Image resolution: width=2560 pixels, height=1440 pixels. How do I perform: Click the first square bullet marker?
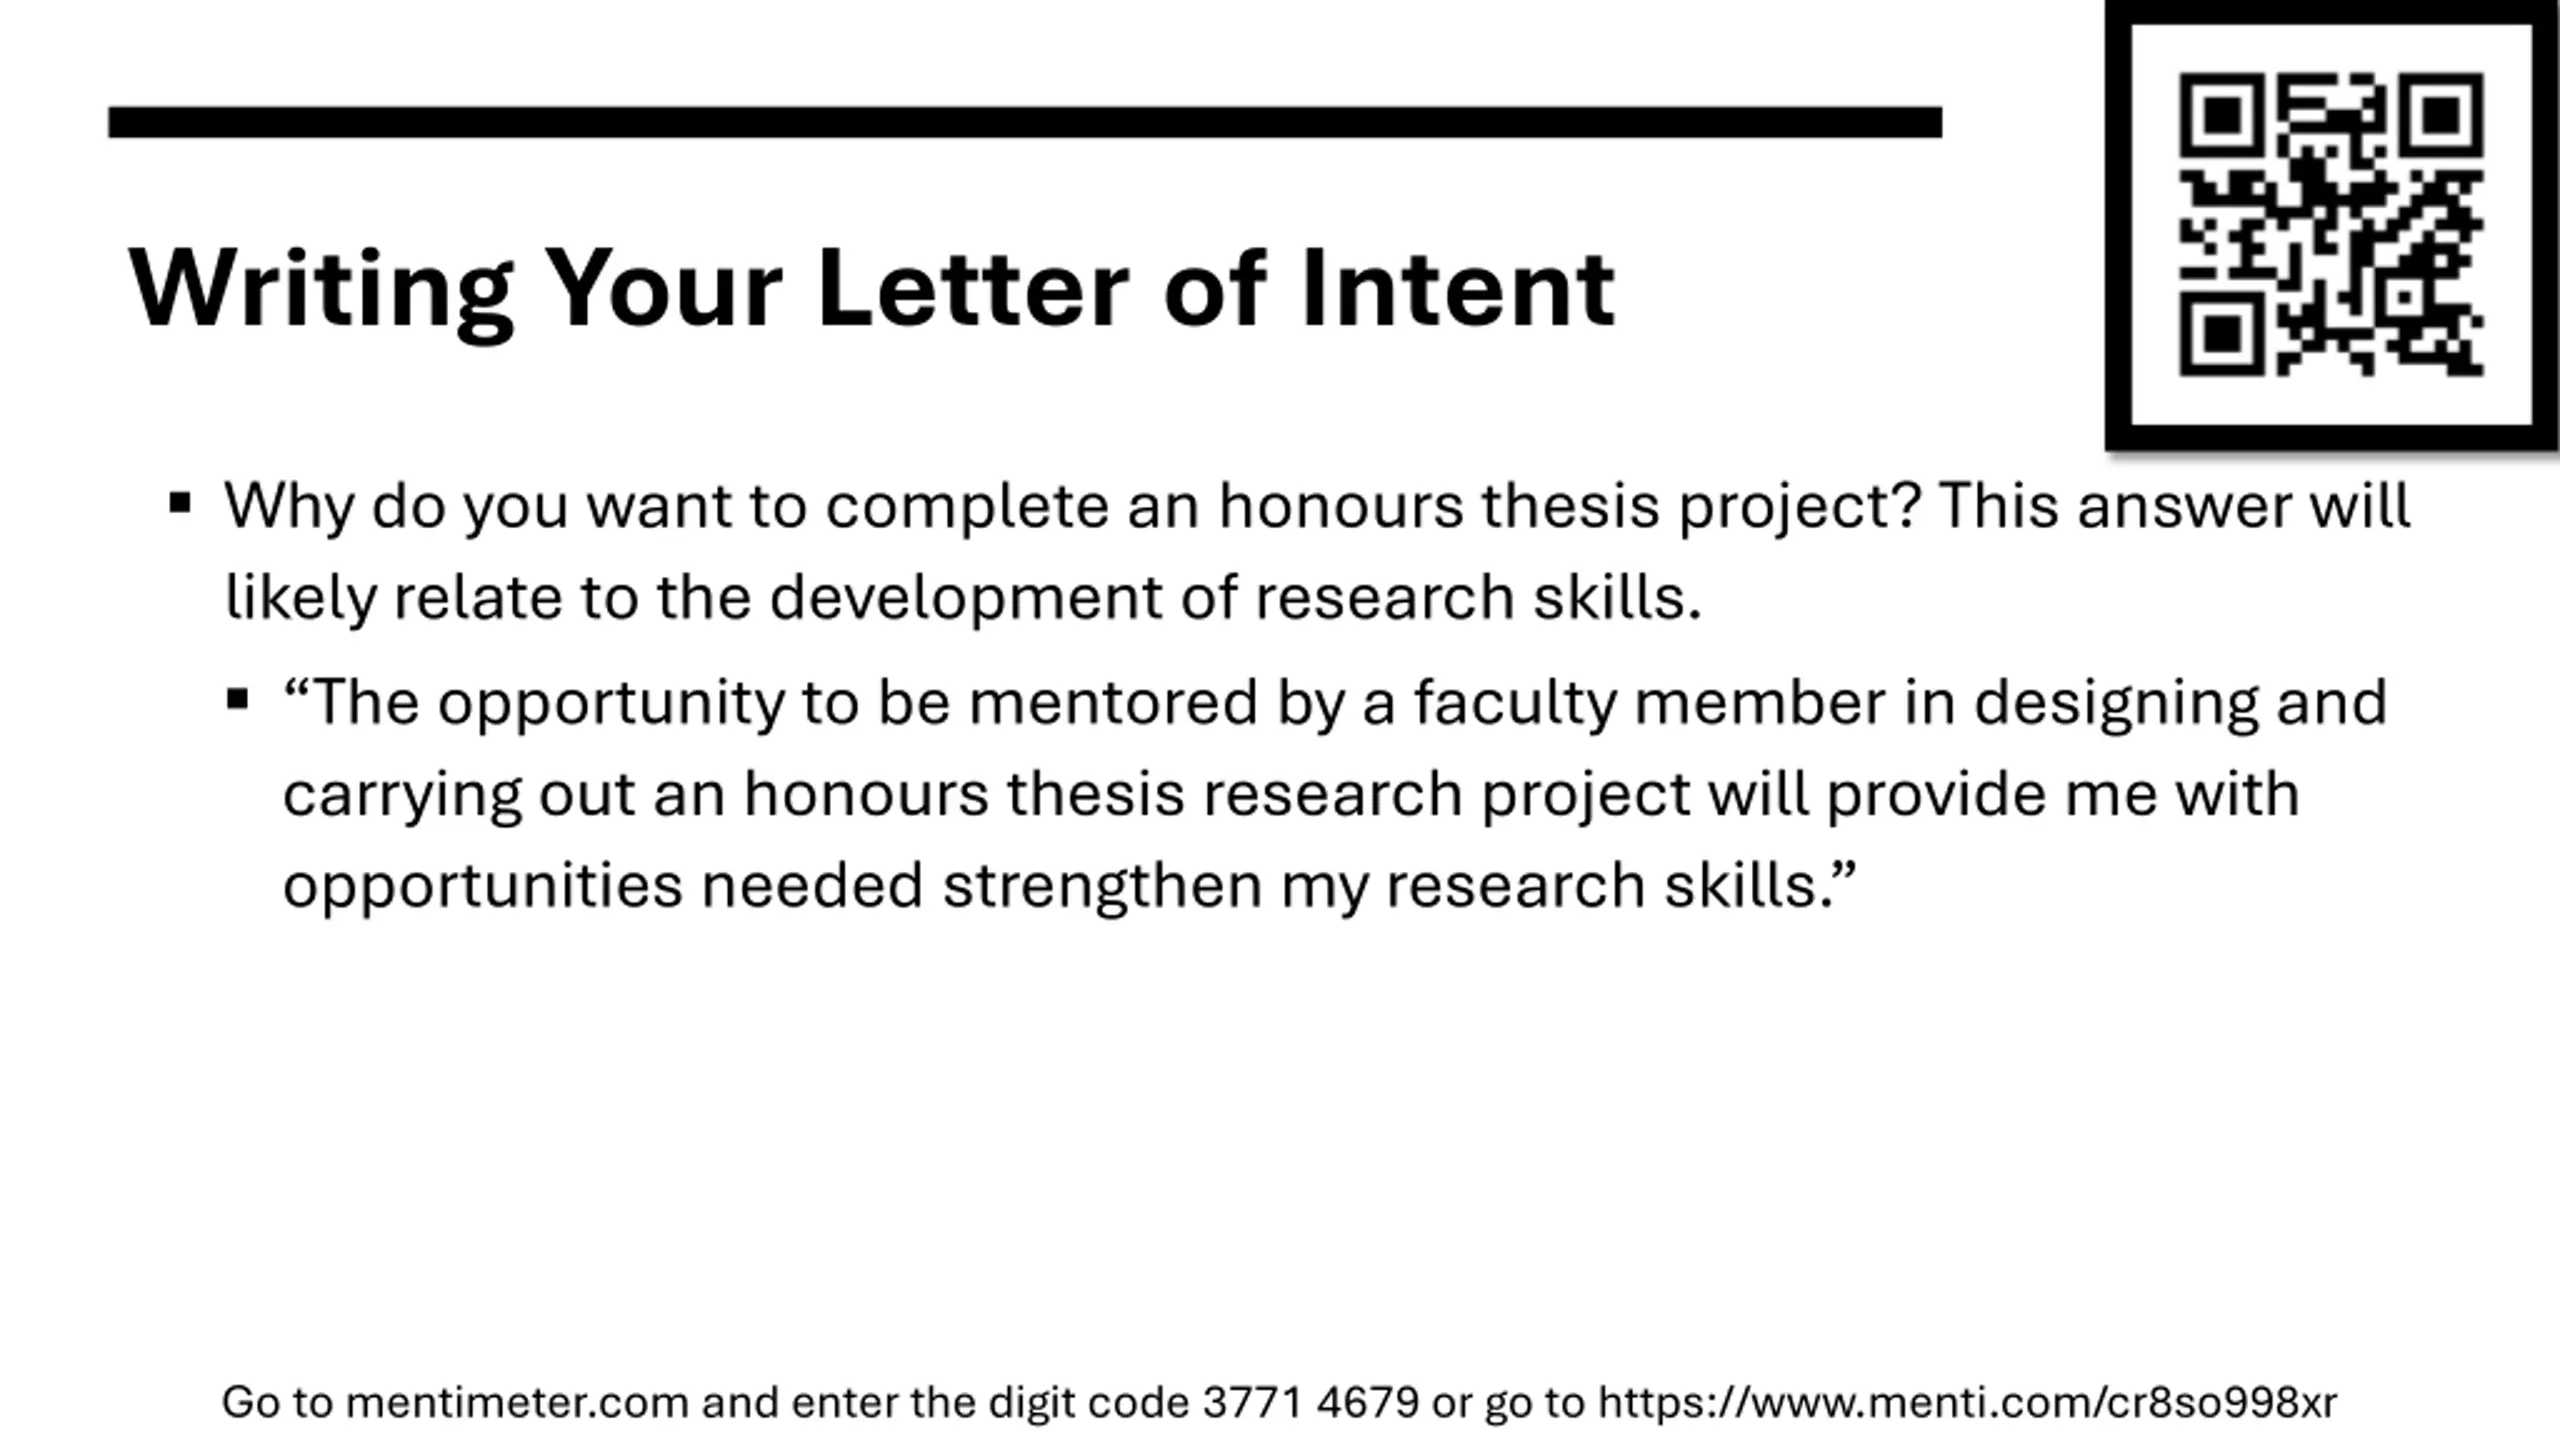180,502
